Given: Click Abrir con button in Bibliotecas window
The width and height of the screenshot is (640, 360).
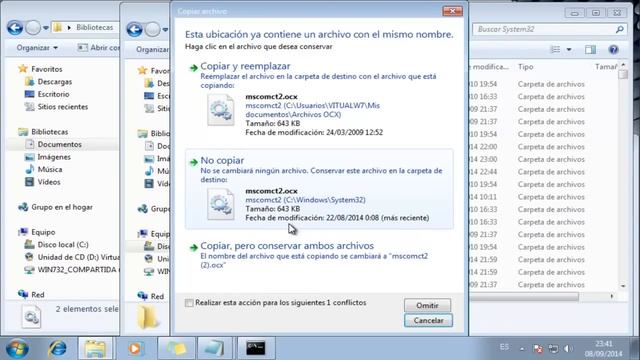Looking at the screenshot, I should 99,48.
